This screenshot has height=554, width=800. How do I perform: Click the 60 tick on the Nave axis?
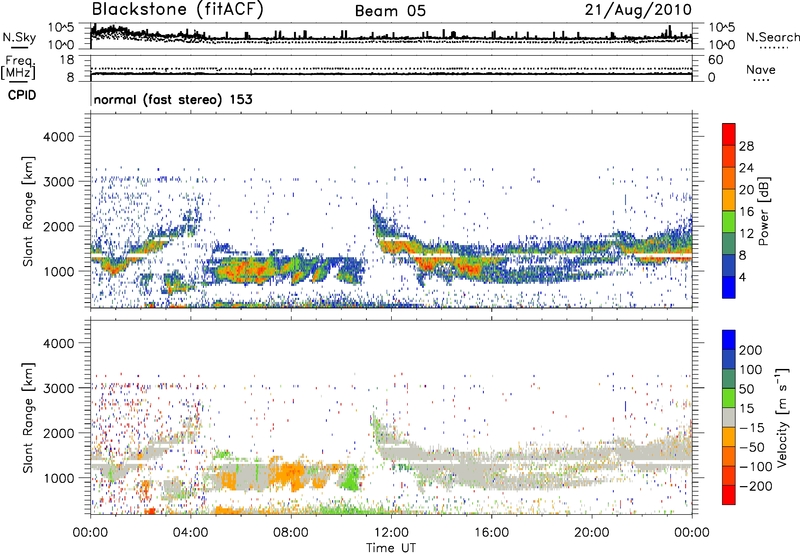pyautogui.click(x=716, y=60)
